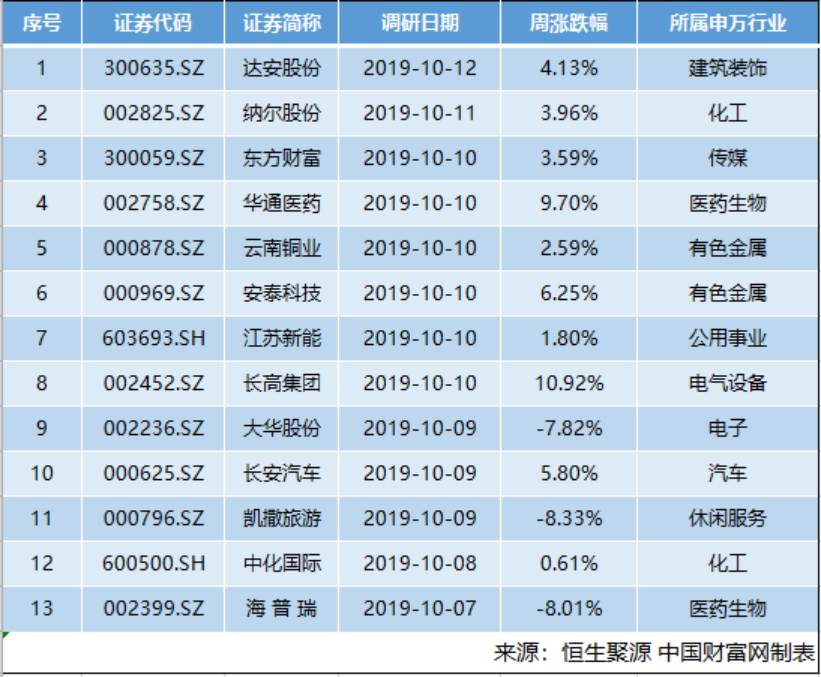Click the source note 来源：恒生聚源
This screenshot has width=821, height=677.
click(572, 653)
